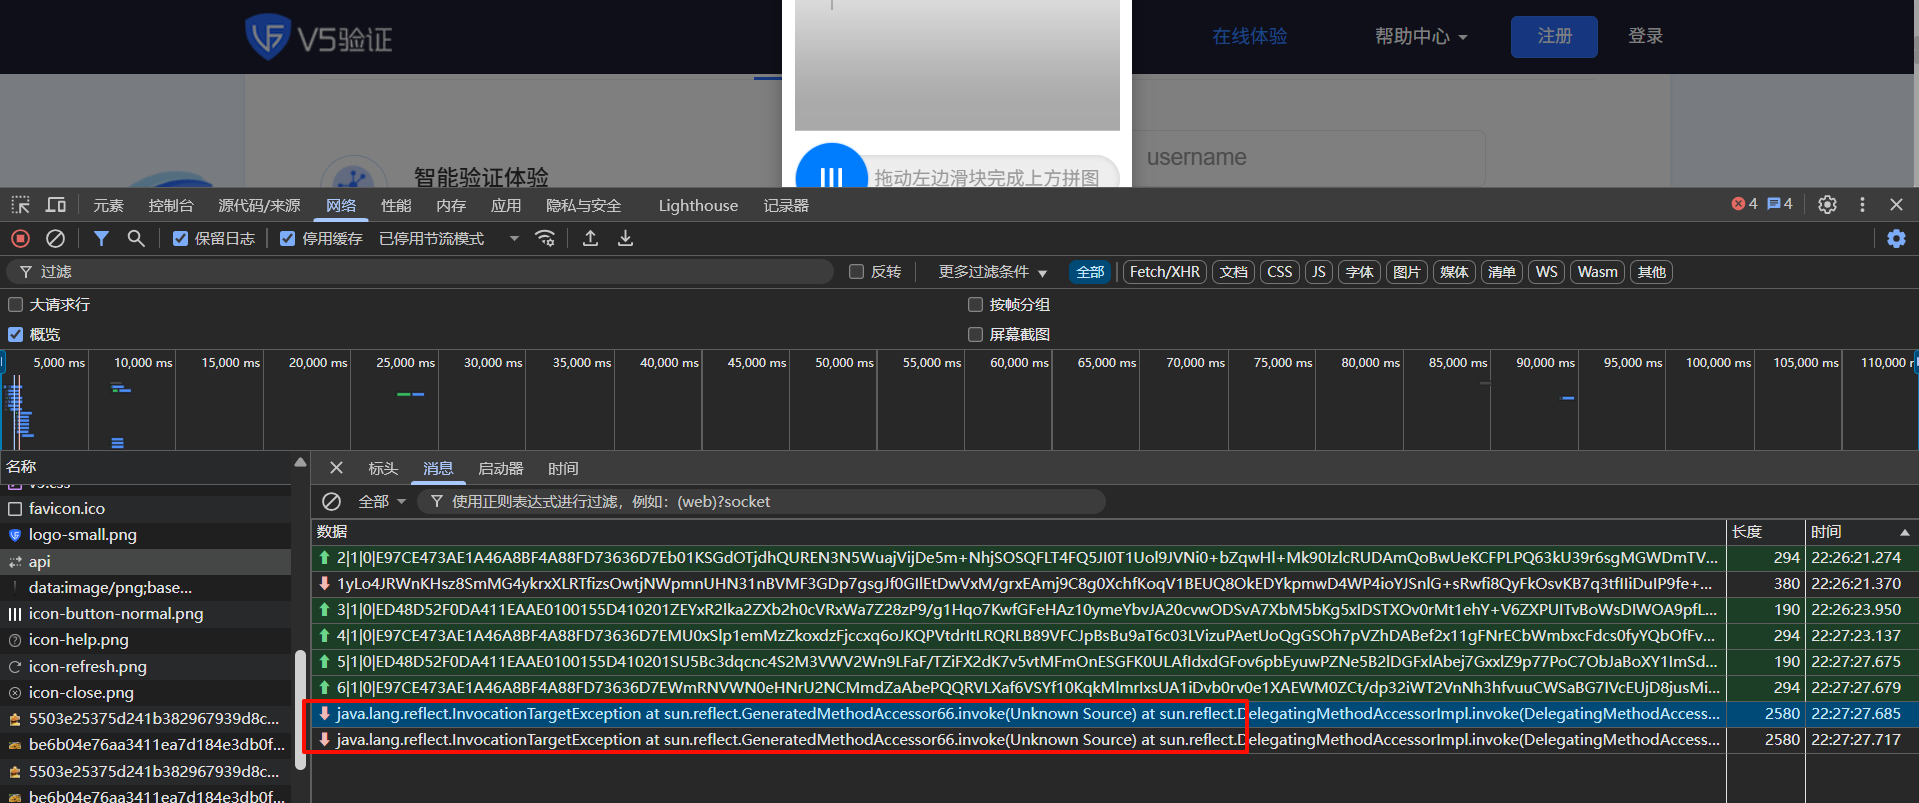Enable 按帧分组 checkbox

(975, 305)
